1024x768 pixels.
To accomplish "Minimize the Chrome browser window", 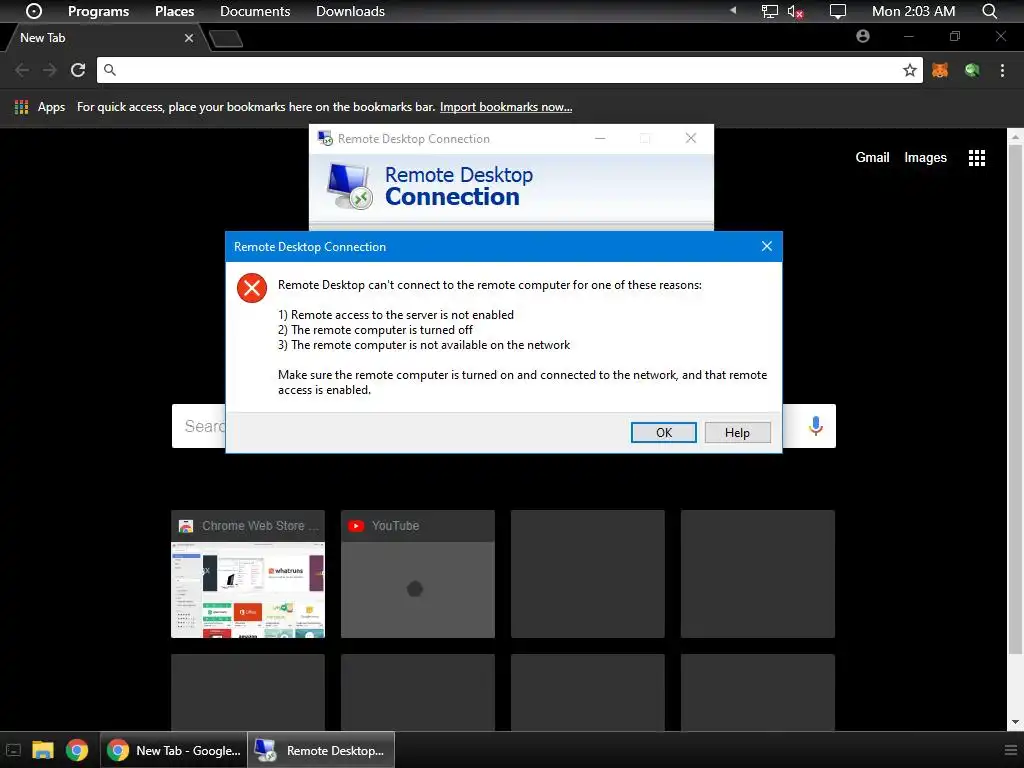I will (908, 37).
